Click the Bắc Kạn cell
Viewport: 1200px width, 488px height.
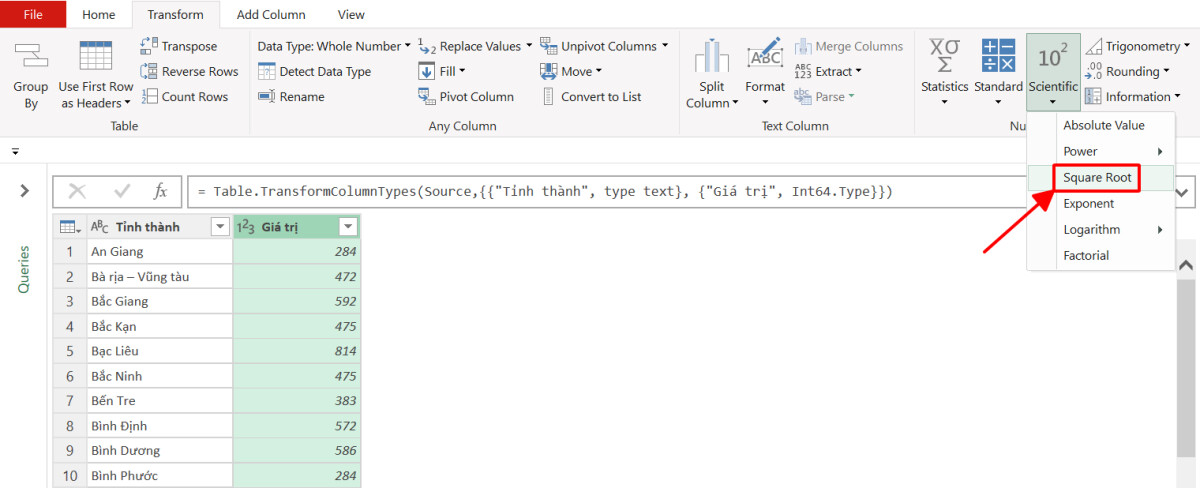[159, 326]
